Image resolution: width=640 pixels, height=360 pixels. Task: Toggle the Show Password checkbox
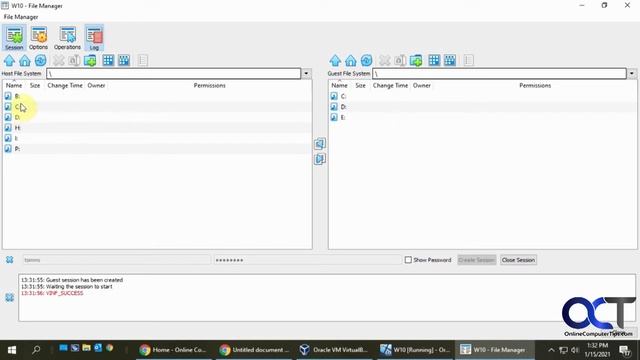pos(408,260)
